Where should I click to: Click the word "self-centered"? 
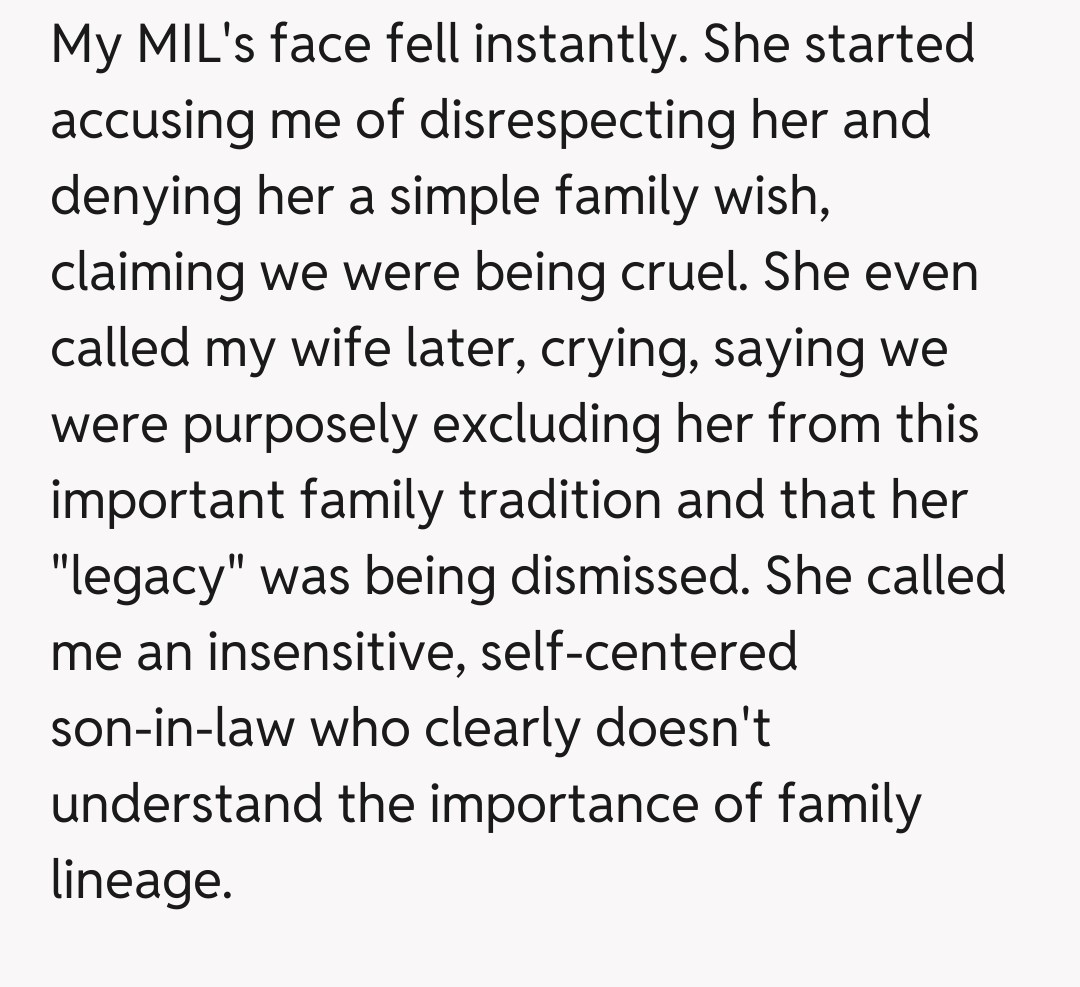coord(638,653)
